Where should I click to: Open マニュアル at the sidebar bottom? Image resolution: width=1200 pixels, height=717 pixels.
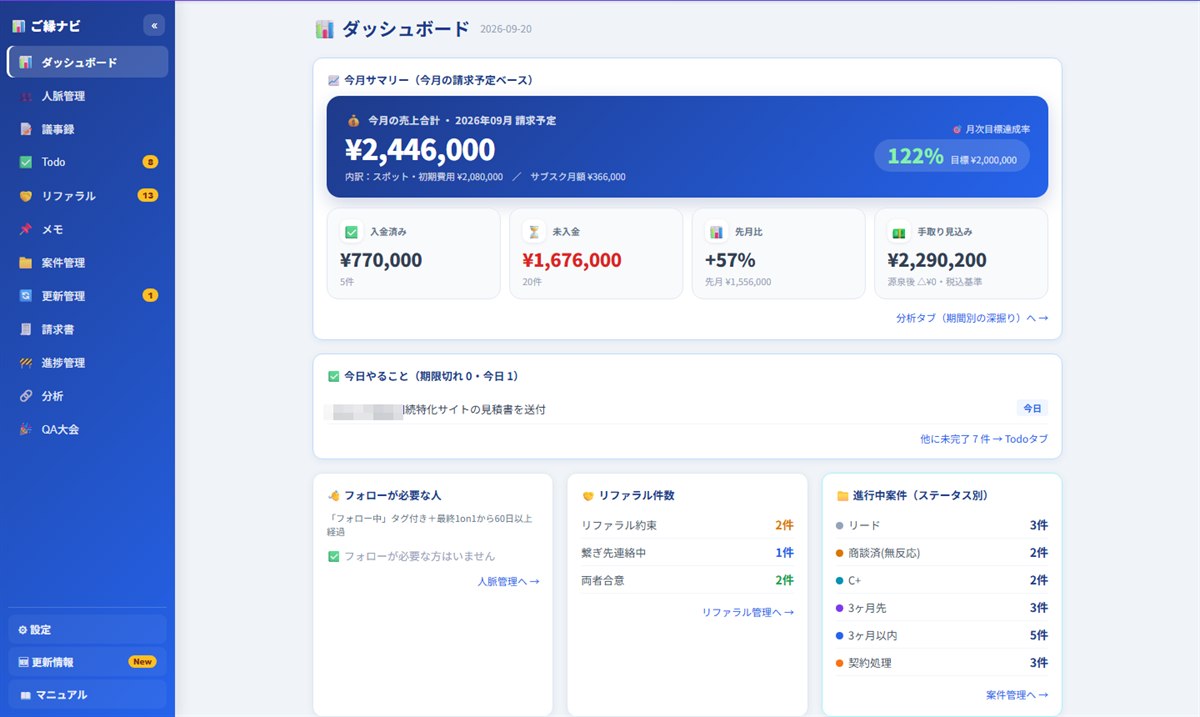[87, 695]
